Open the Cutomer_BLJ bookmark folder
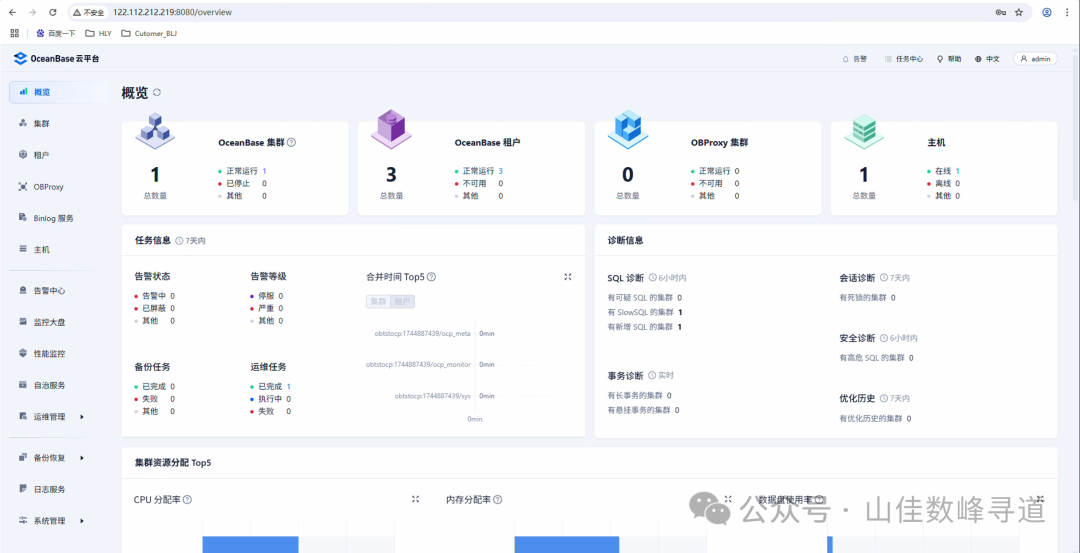This screenshot has width=1080, height=553. click(149, 33)
